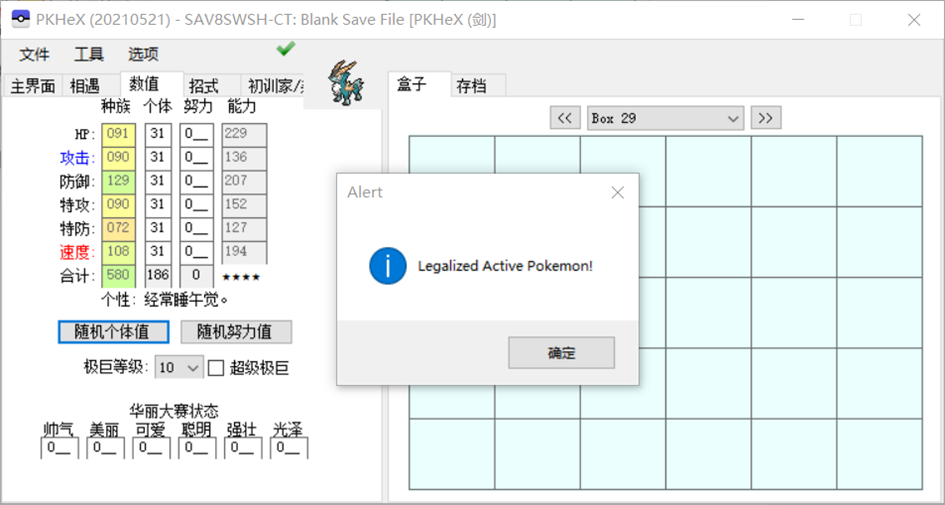
Task: Confirm the alert with 确定 button
Action: click(561, 353)
